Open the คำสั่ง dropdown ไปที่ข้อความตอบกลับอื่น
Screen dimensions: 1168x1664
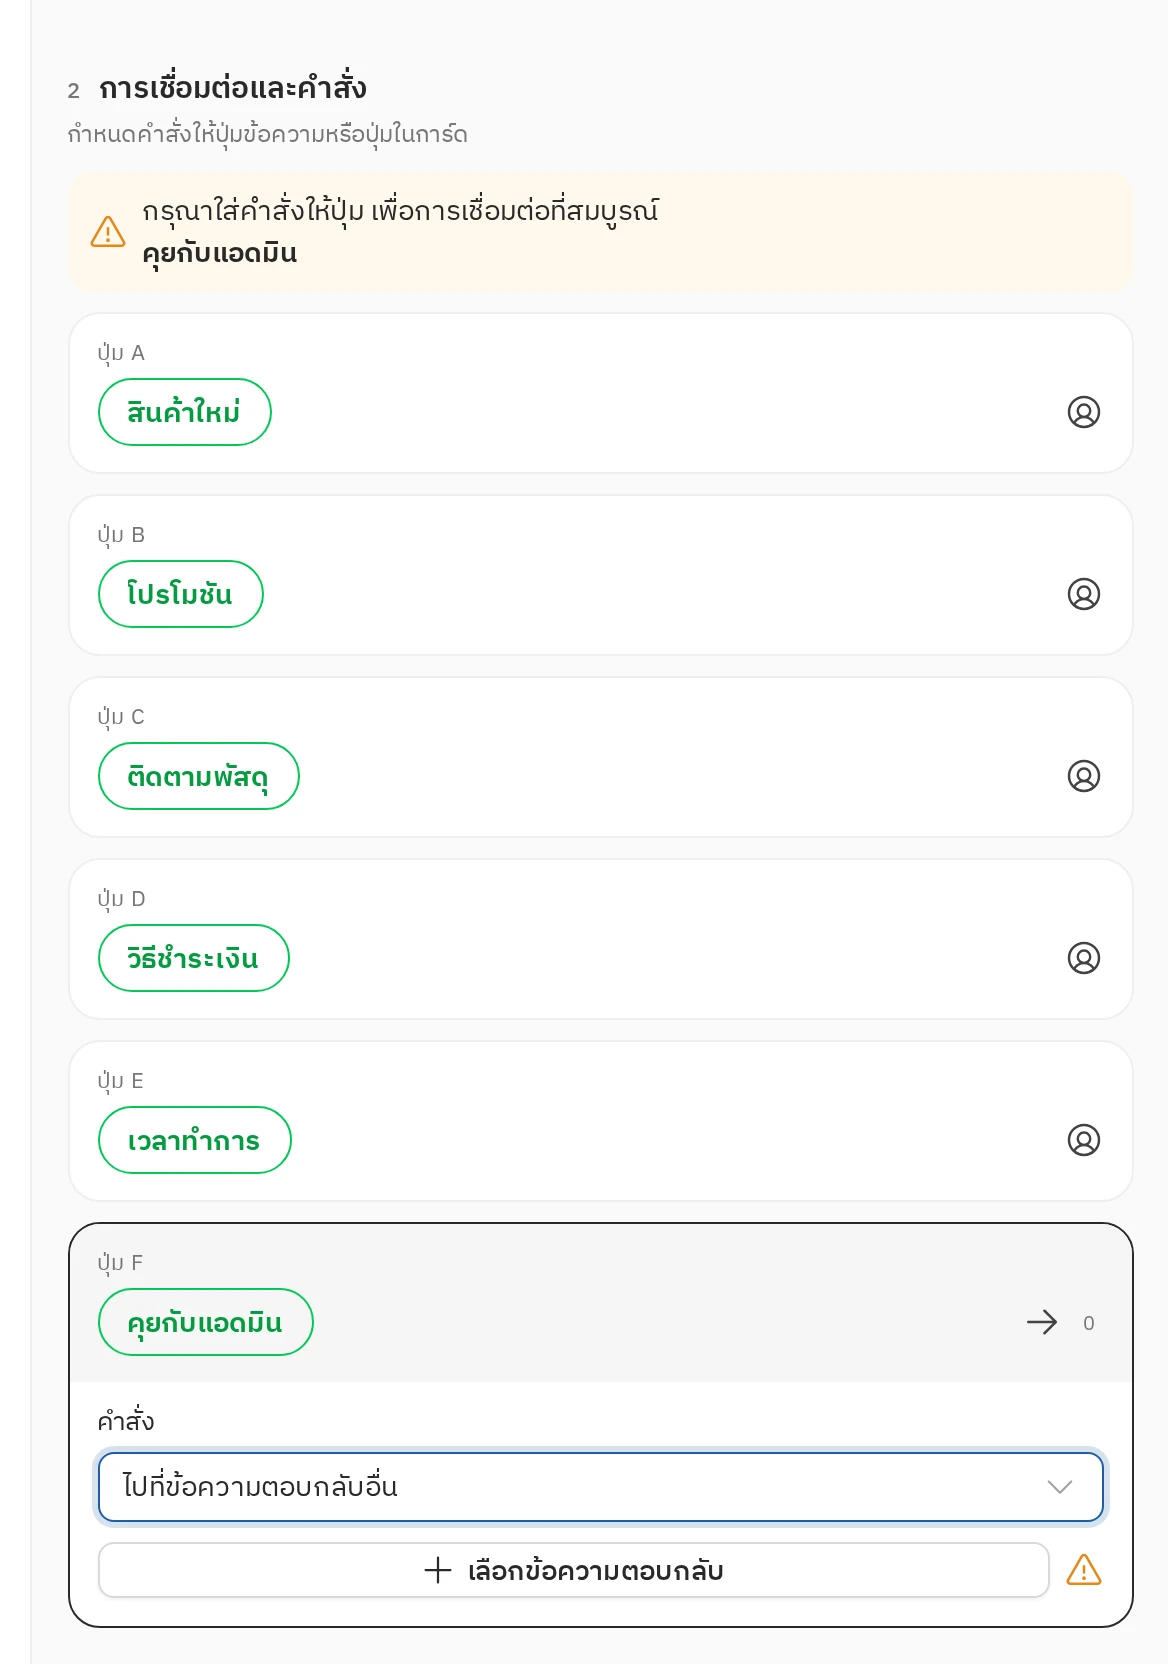(x=601, y=1487)
